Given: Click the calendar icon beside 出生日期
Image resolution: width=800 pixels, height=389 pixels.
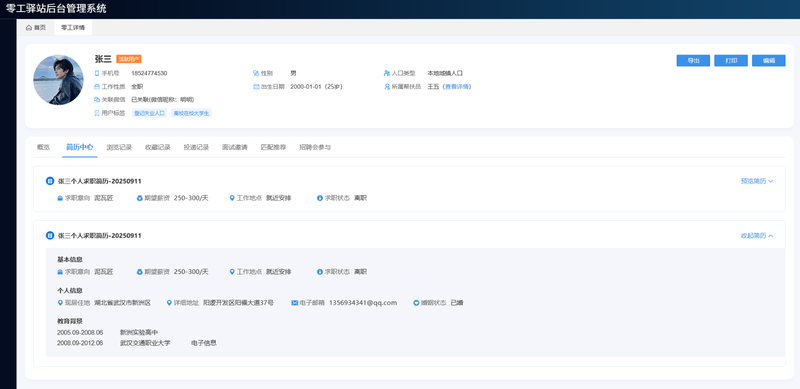Looking at the screenshot, I should point(256,87).
